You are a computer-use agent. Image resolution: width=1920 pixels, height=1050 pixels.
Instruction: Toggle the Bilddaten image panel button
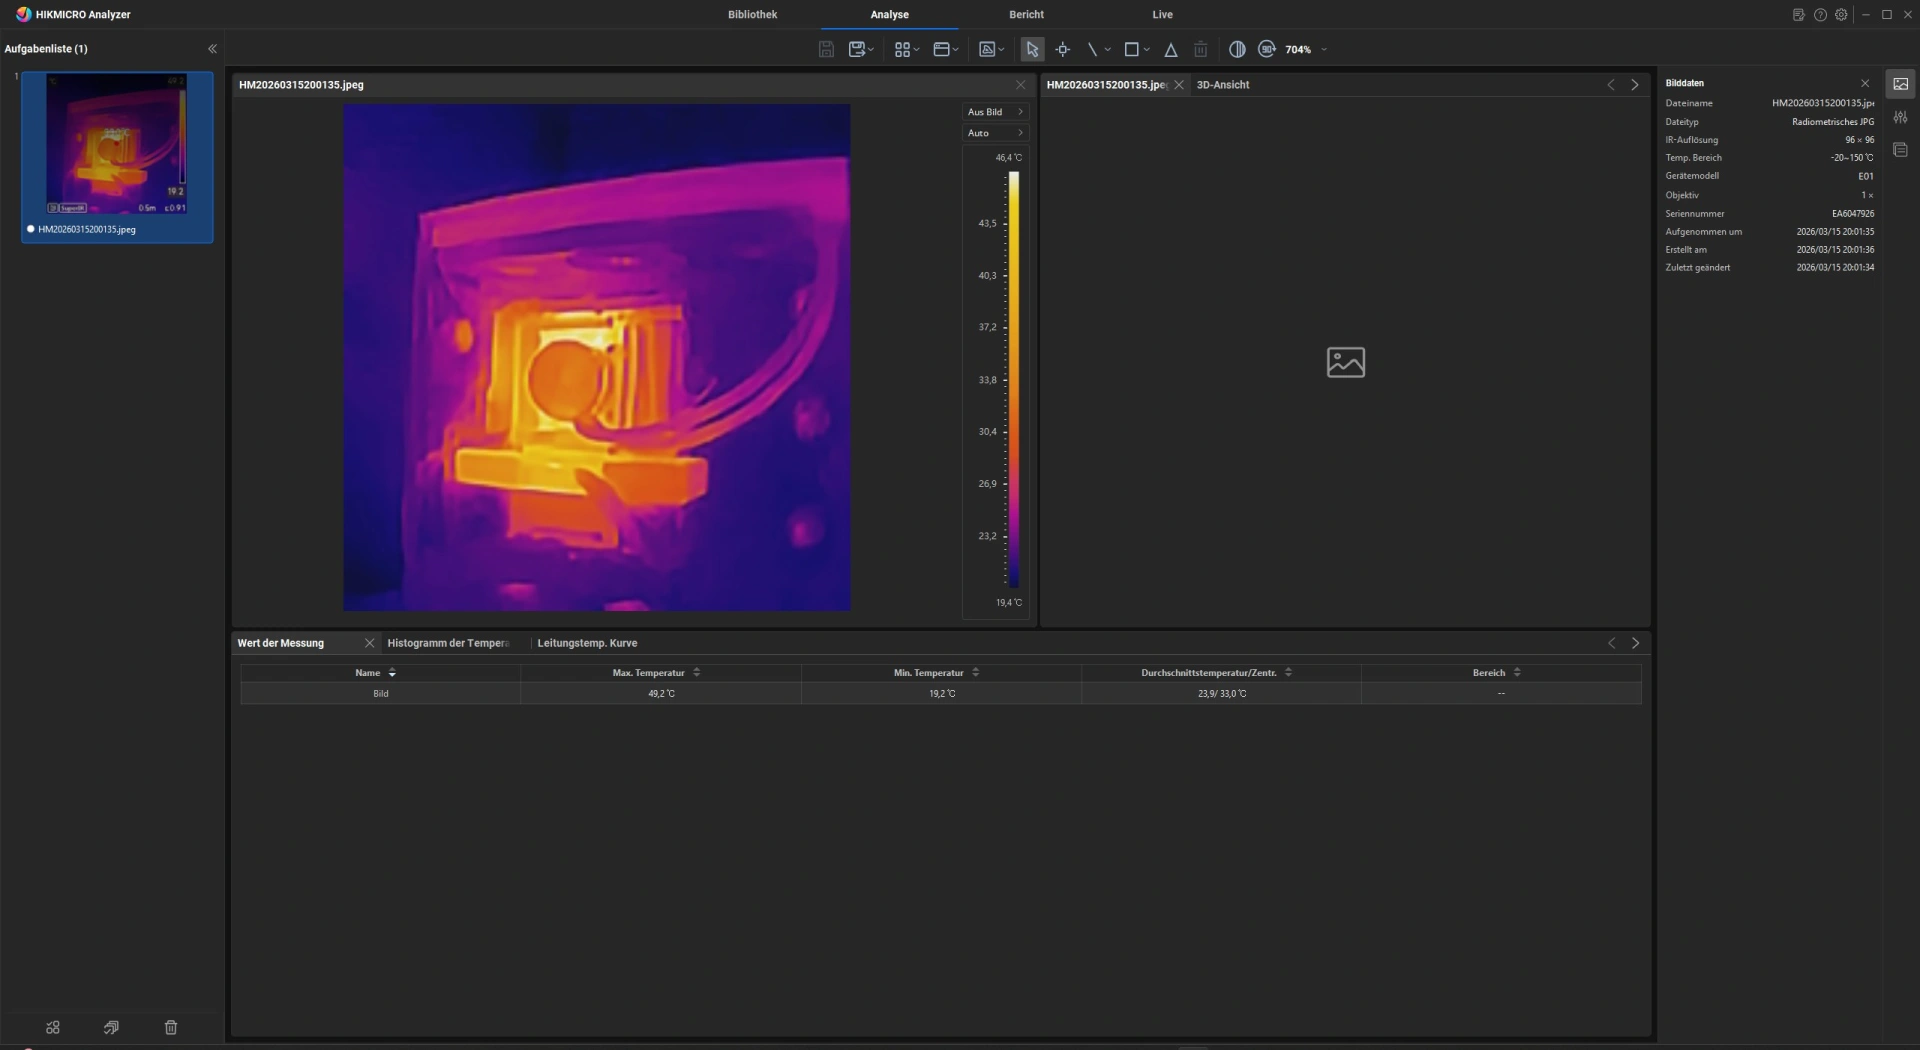(1900, 84)
